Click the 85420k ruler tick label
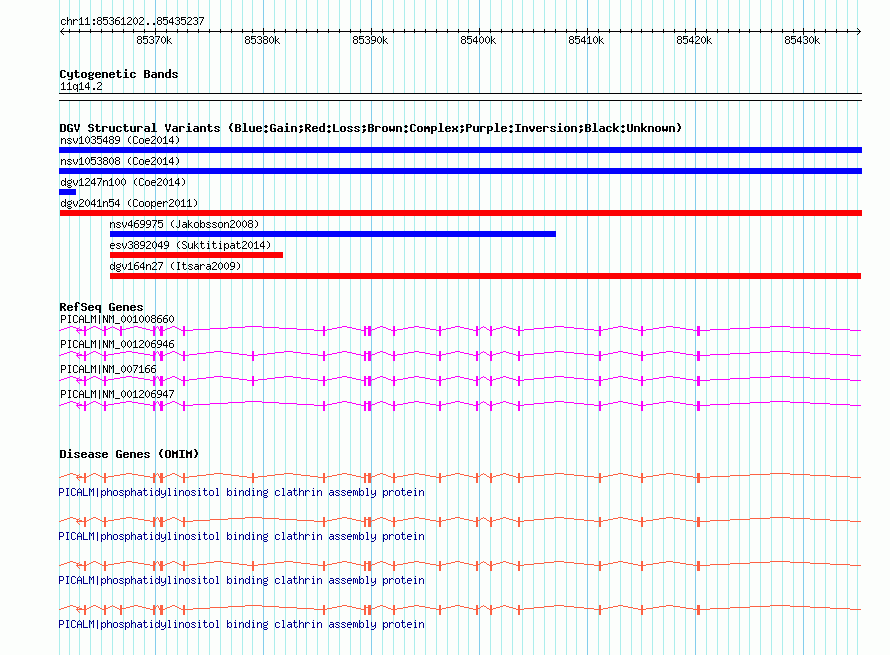Image resolution: width=890 pixels, height=655 pixels. 694,40
